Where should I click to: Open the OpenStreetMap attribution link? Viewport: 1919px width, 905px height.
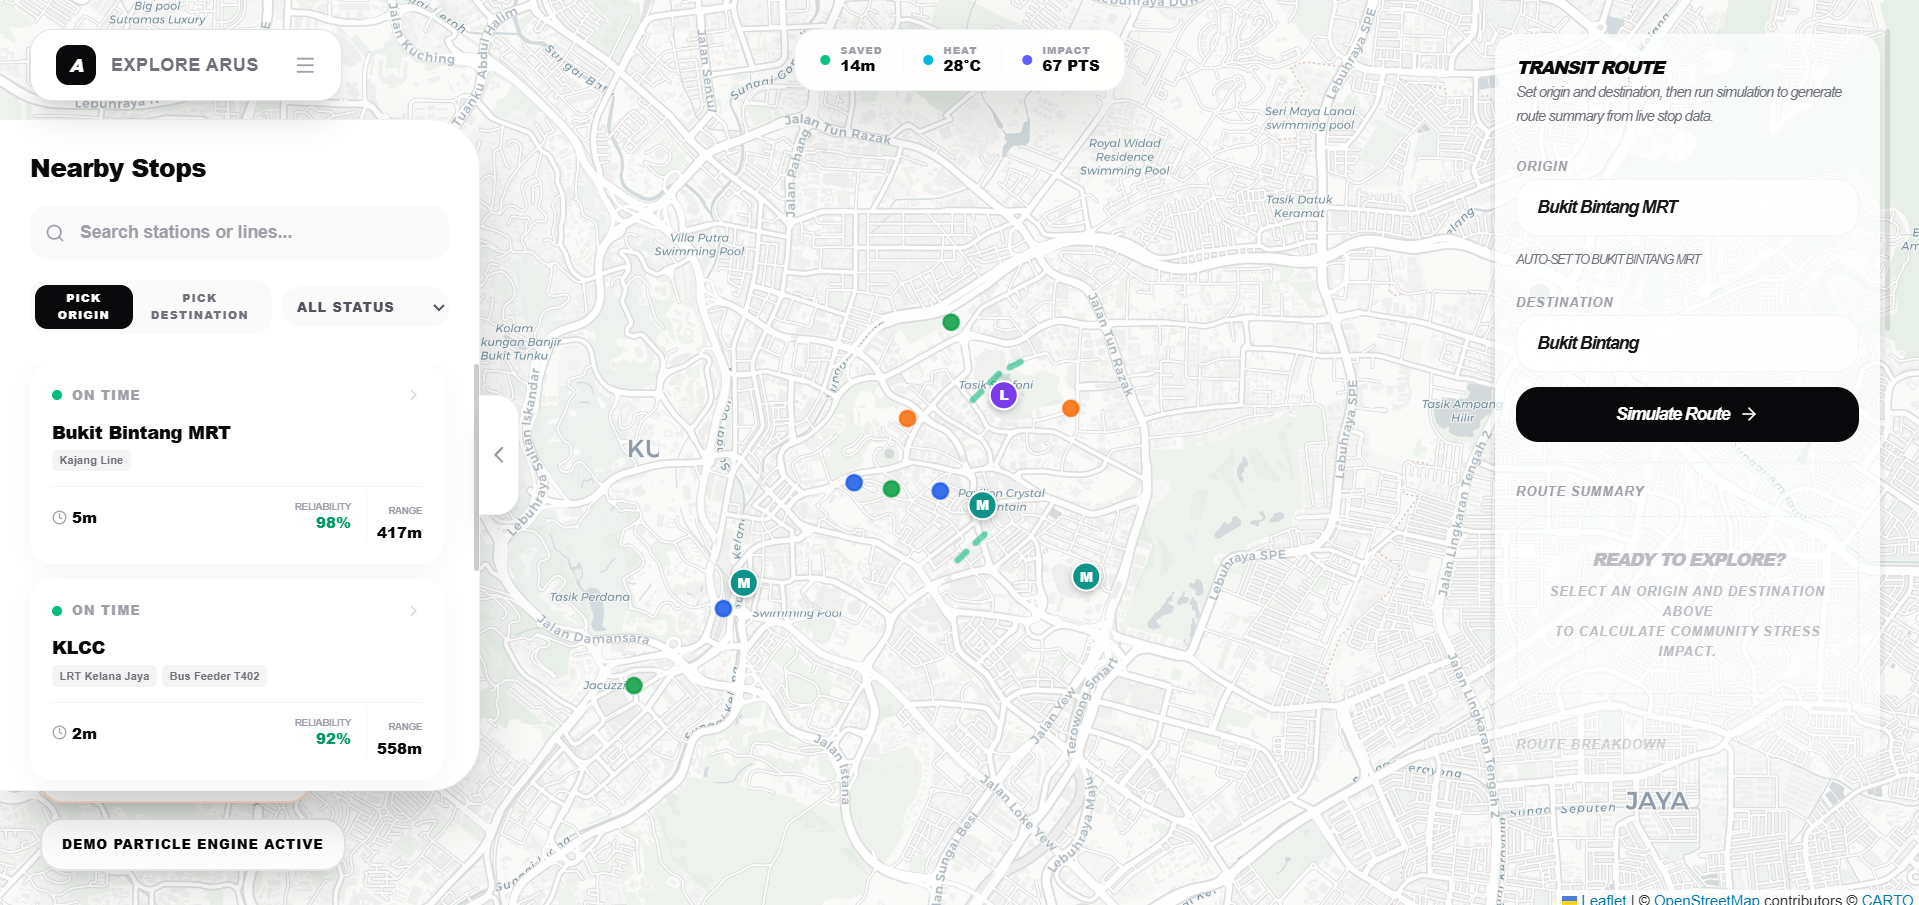coord(1706,899)
